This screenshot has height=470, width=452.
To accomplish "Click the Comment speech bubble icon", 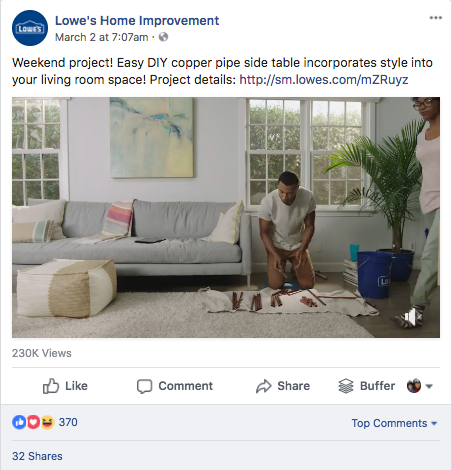I will tap(144, 386).
